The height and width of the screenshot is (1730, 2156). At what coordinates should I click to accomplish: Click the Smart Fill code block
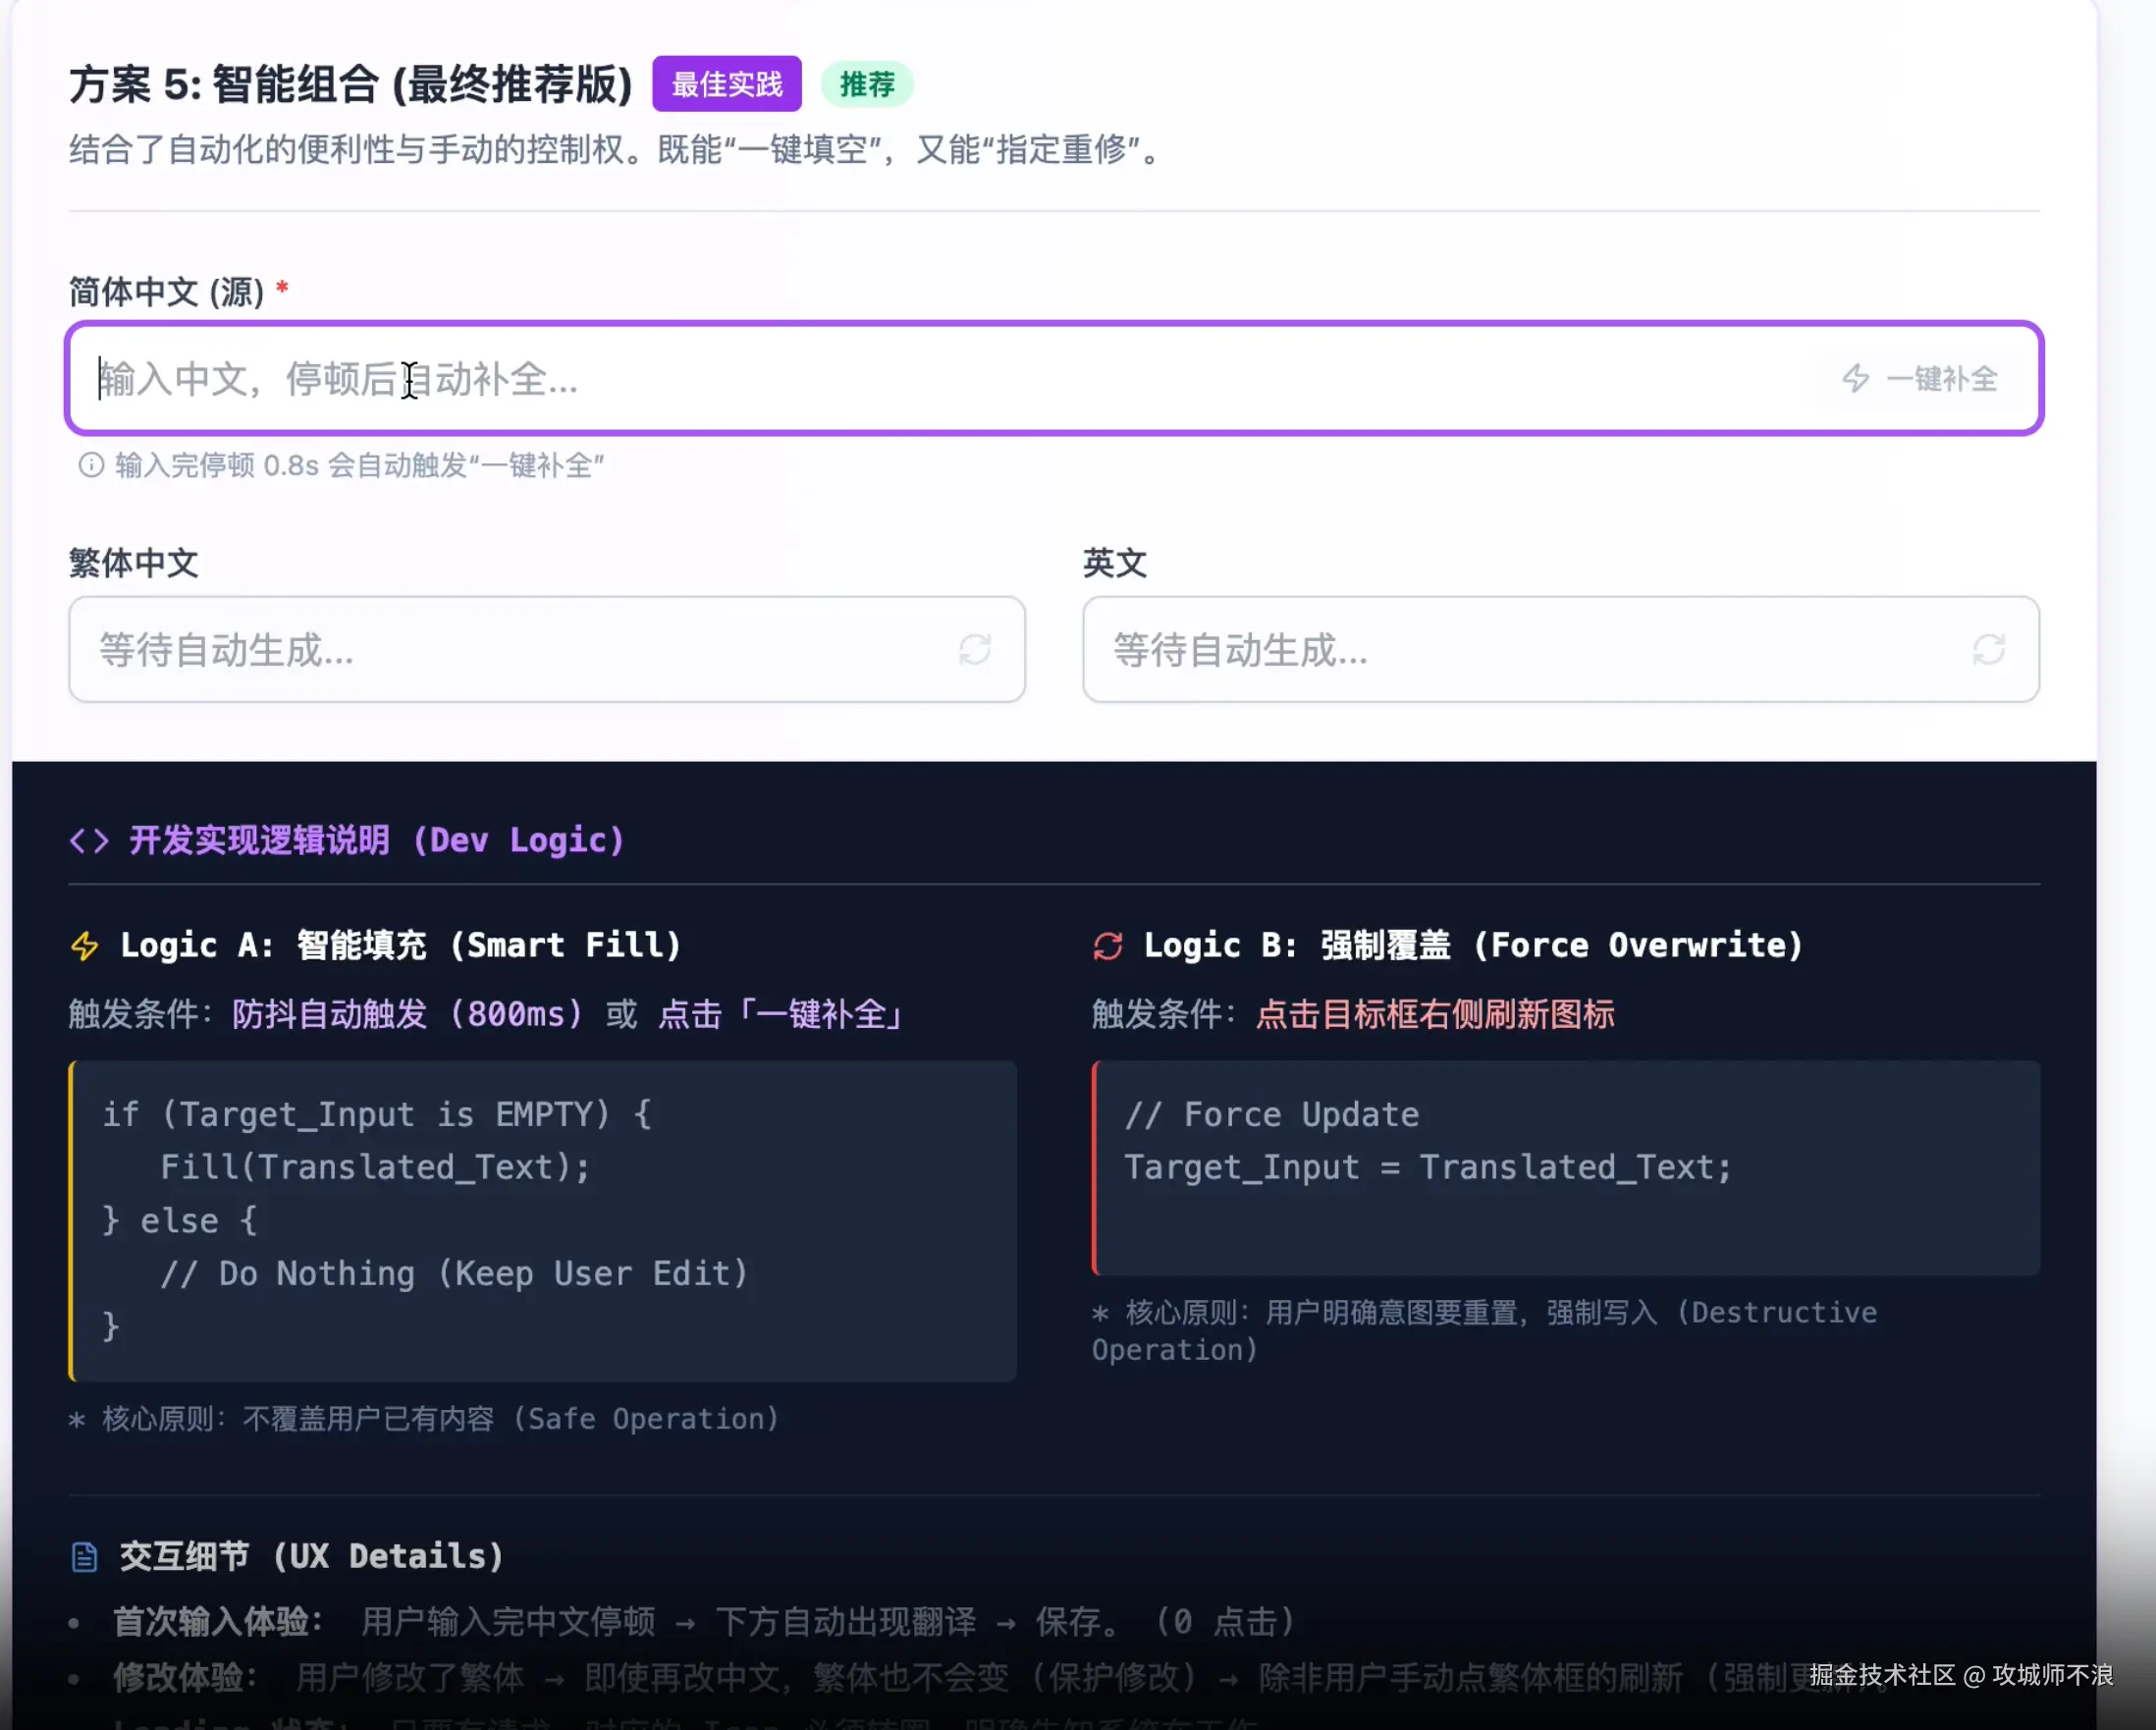[544, 1221]
